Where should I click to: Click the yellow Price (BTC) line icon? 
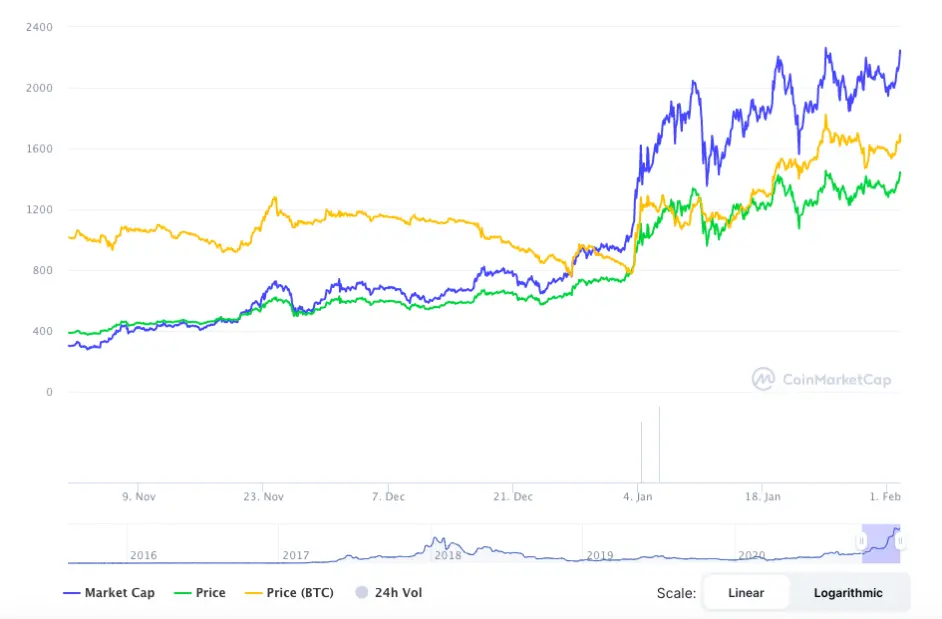(x=254, y=593)
